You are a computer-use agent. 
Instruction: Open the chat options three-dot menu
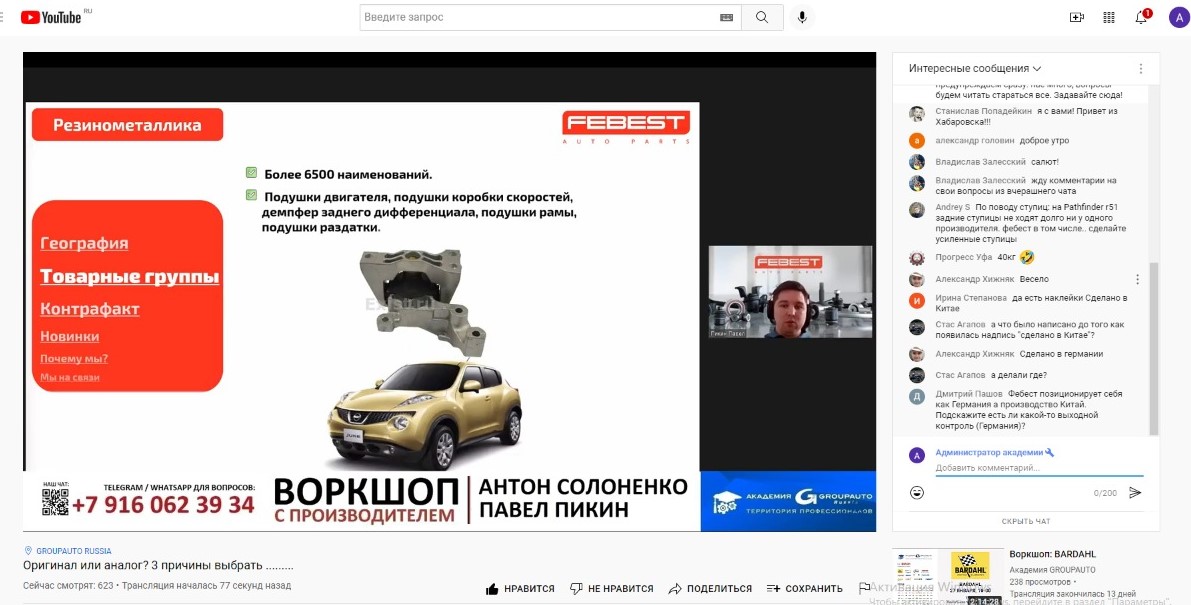(1140, 68)
